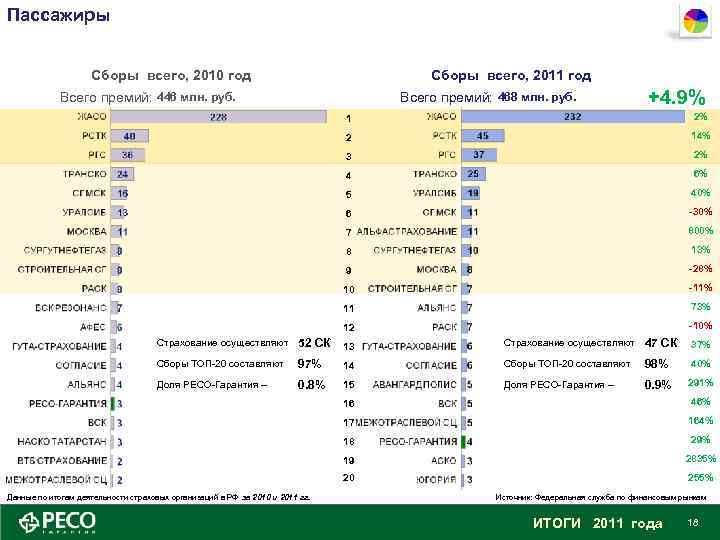The image size is (720, 540).
Task: Click green РЕСО-ГАРАНТИЯ bar in 2011 chart
Action: click(464, 442)
